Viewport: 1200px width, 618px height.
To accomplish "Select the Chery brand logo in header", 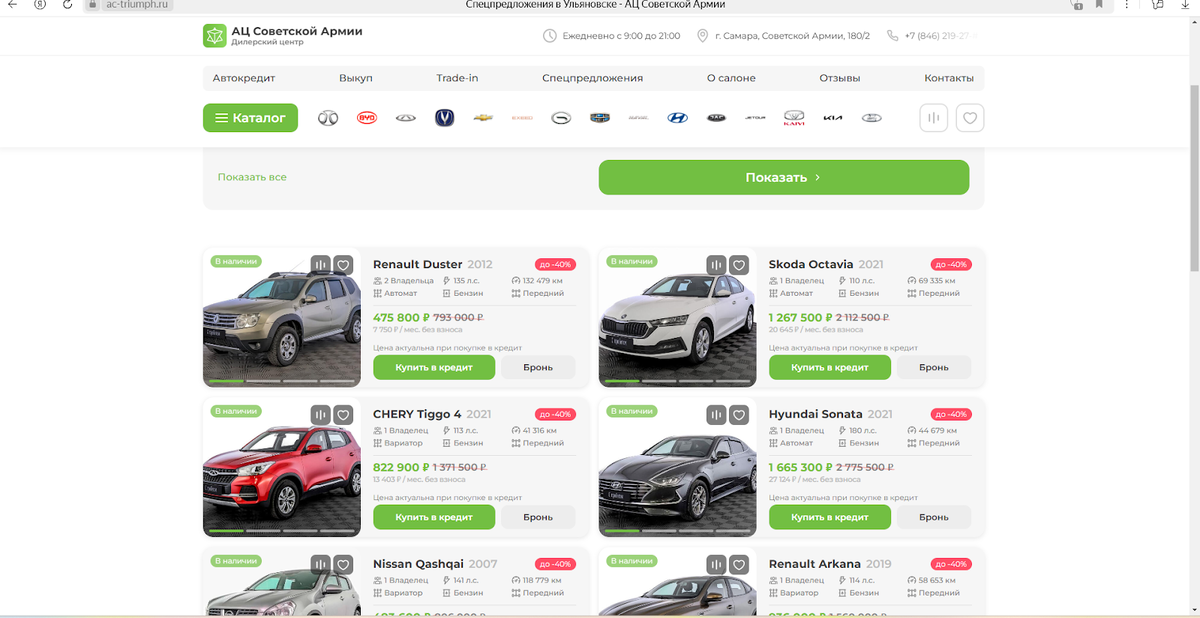I will pyautogui.click(x=405, y=118).
